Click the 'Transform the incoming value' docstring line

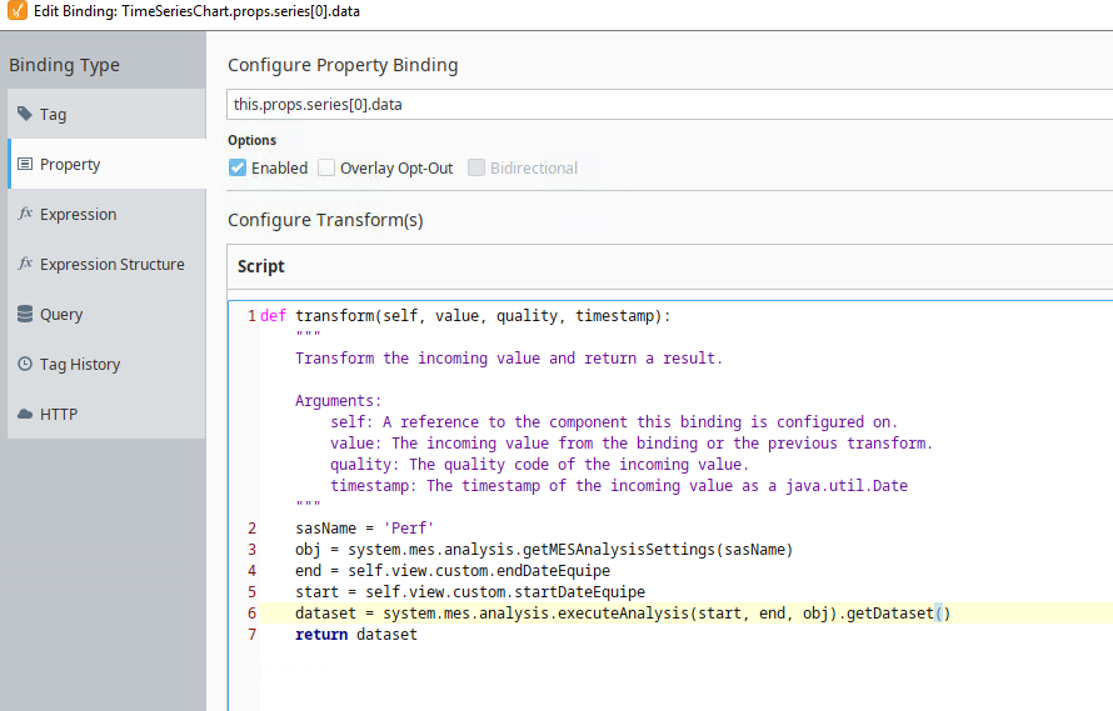click(509, 358)
